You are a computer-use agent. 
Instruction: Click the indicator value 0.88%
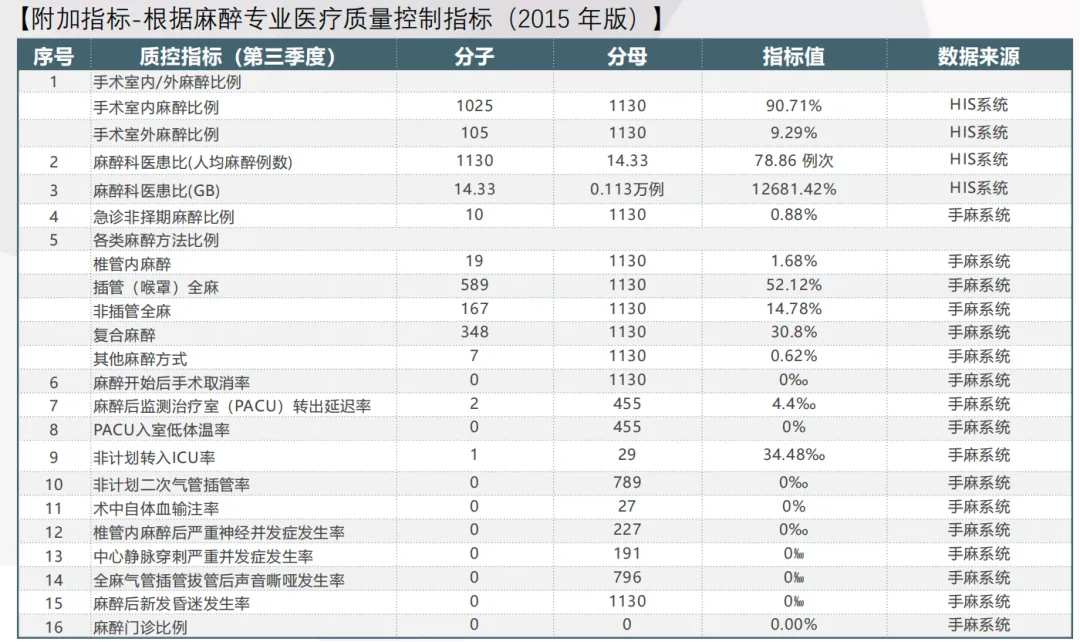(x=793, y=215)
